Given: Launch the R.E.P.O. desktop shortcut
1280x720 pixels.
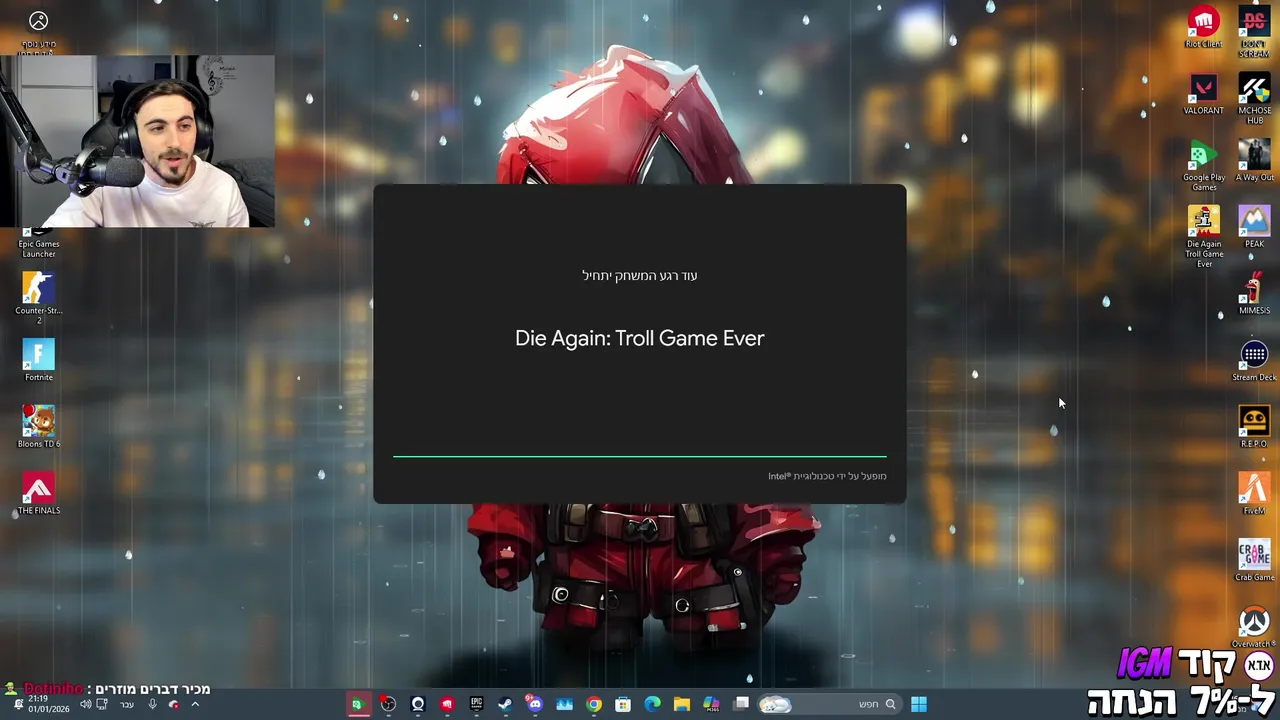Looking at the screenshot, I should tap(1254, 427).
